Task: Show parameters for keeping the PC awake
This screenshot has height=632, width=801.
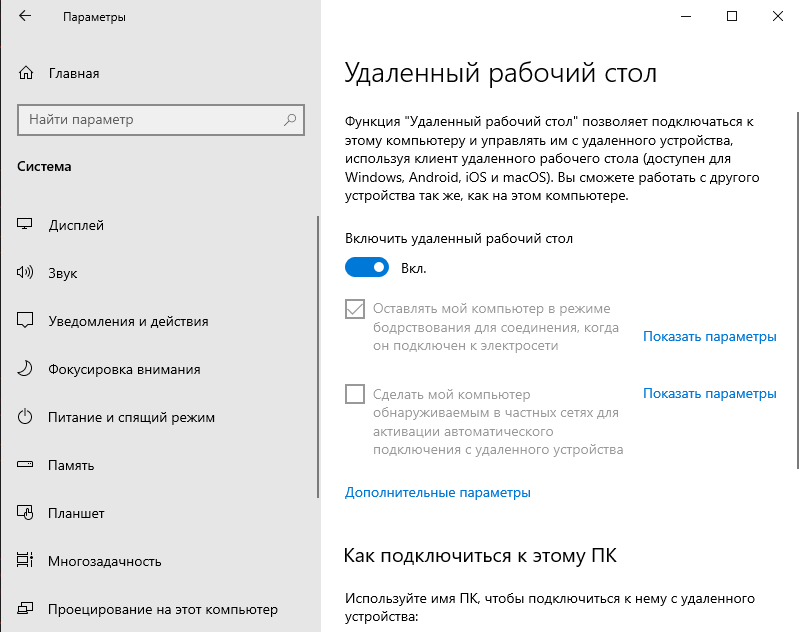Action: click(709, 337)
